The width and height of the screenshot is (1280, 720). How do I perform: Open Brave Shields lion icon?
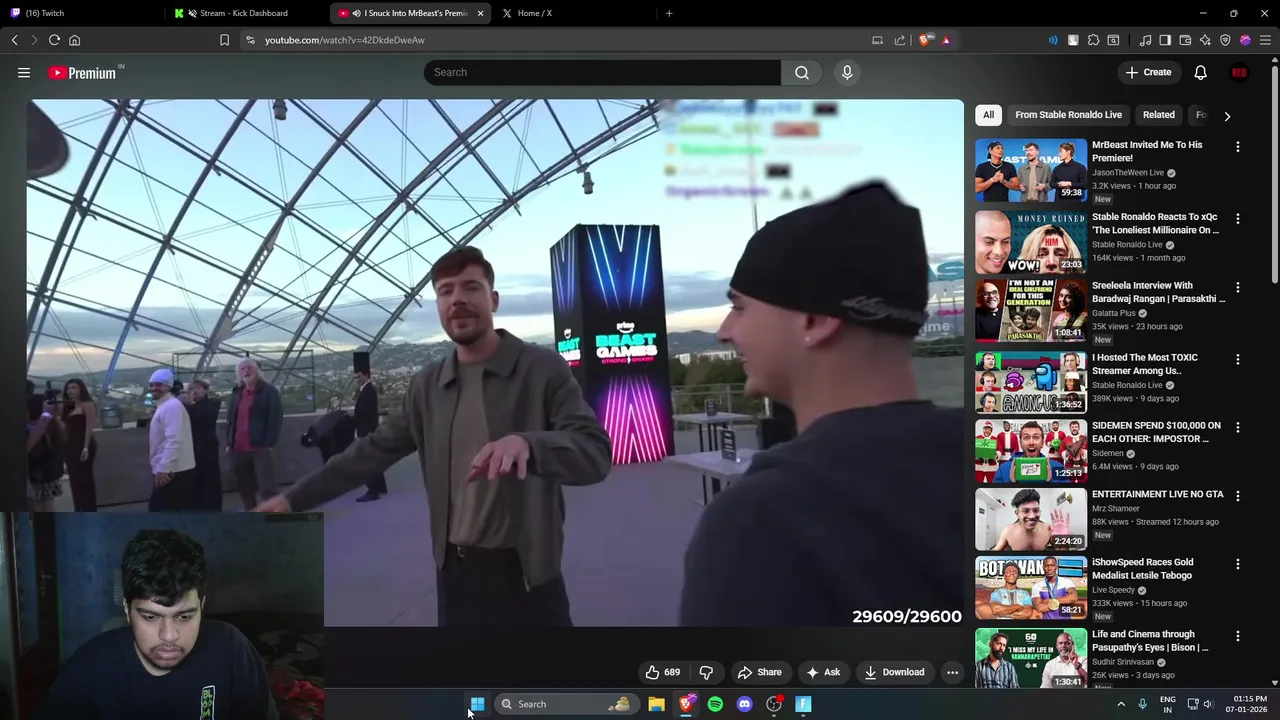(925, 40)
